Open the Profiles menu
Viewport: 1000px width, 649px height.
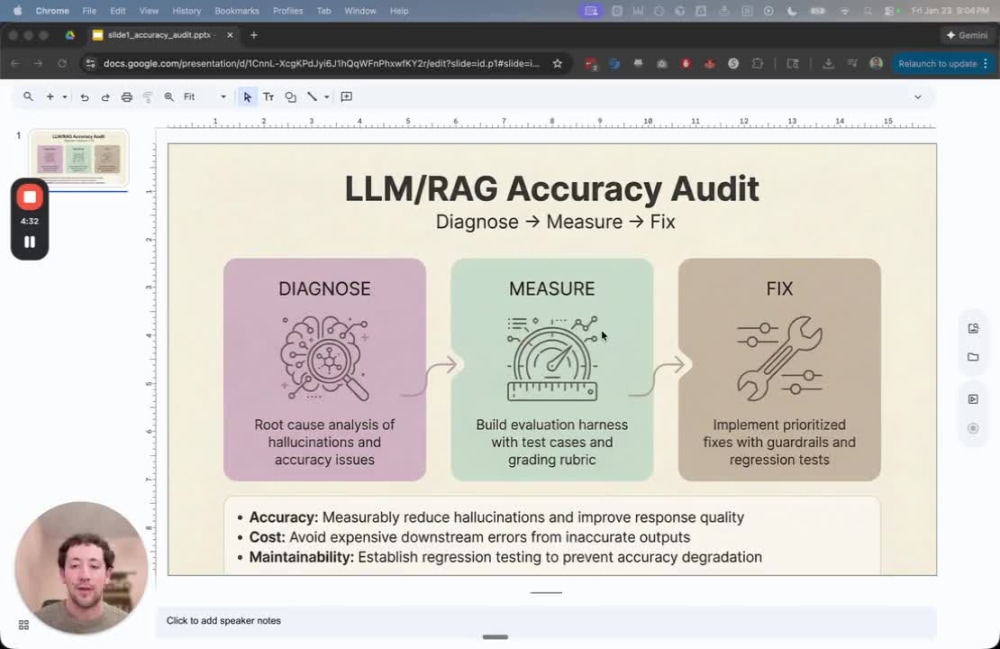pos(288,11)
